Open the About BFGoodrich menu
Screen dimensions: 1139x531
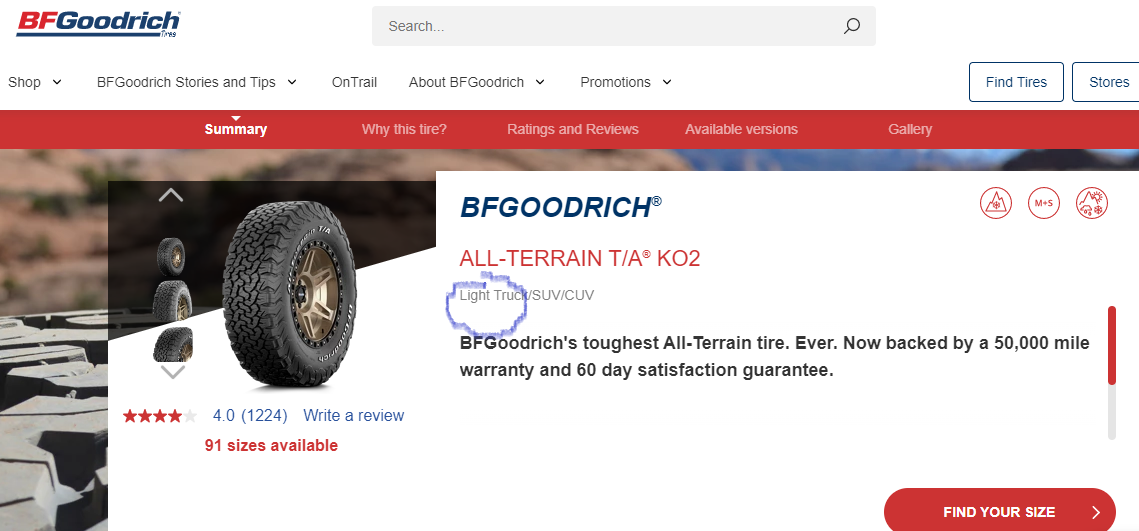pos(477,82)
